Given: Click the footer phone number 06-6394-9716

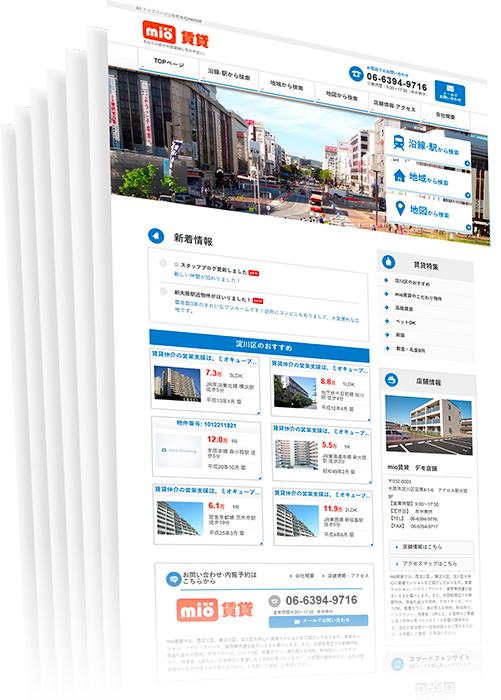Looking at the screenshot, I should 321,600.
